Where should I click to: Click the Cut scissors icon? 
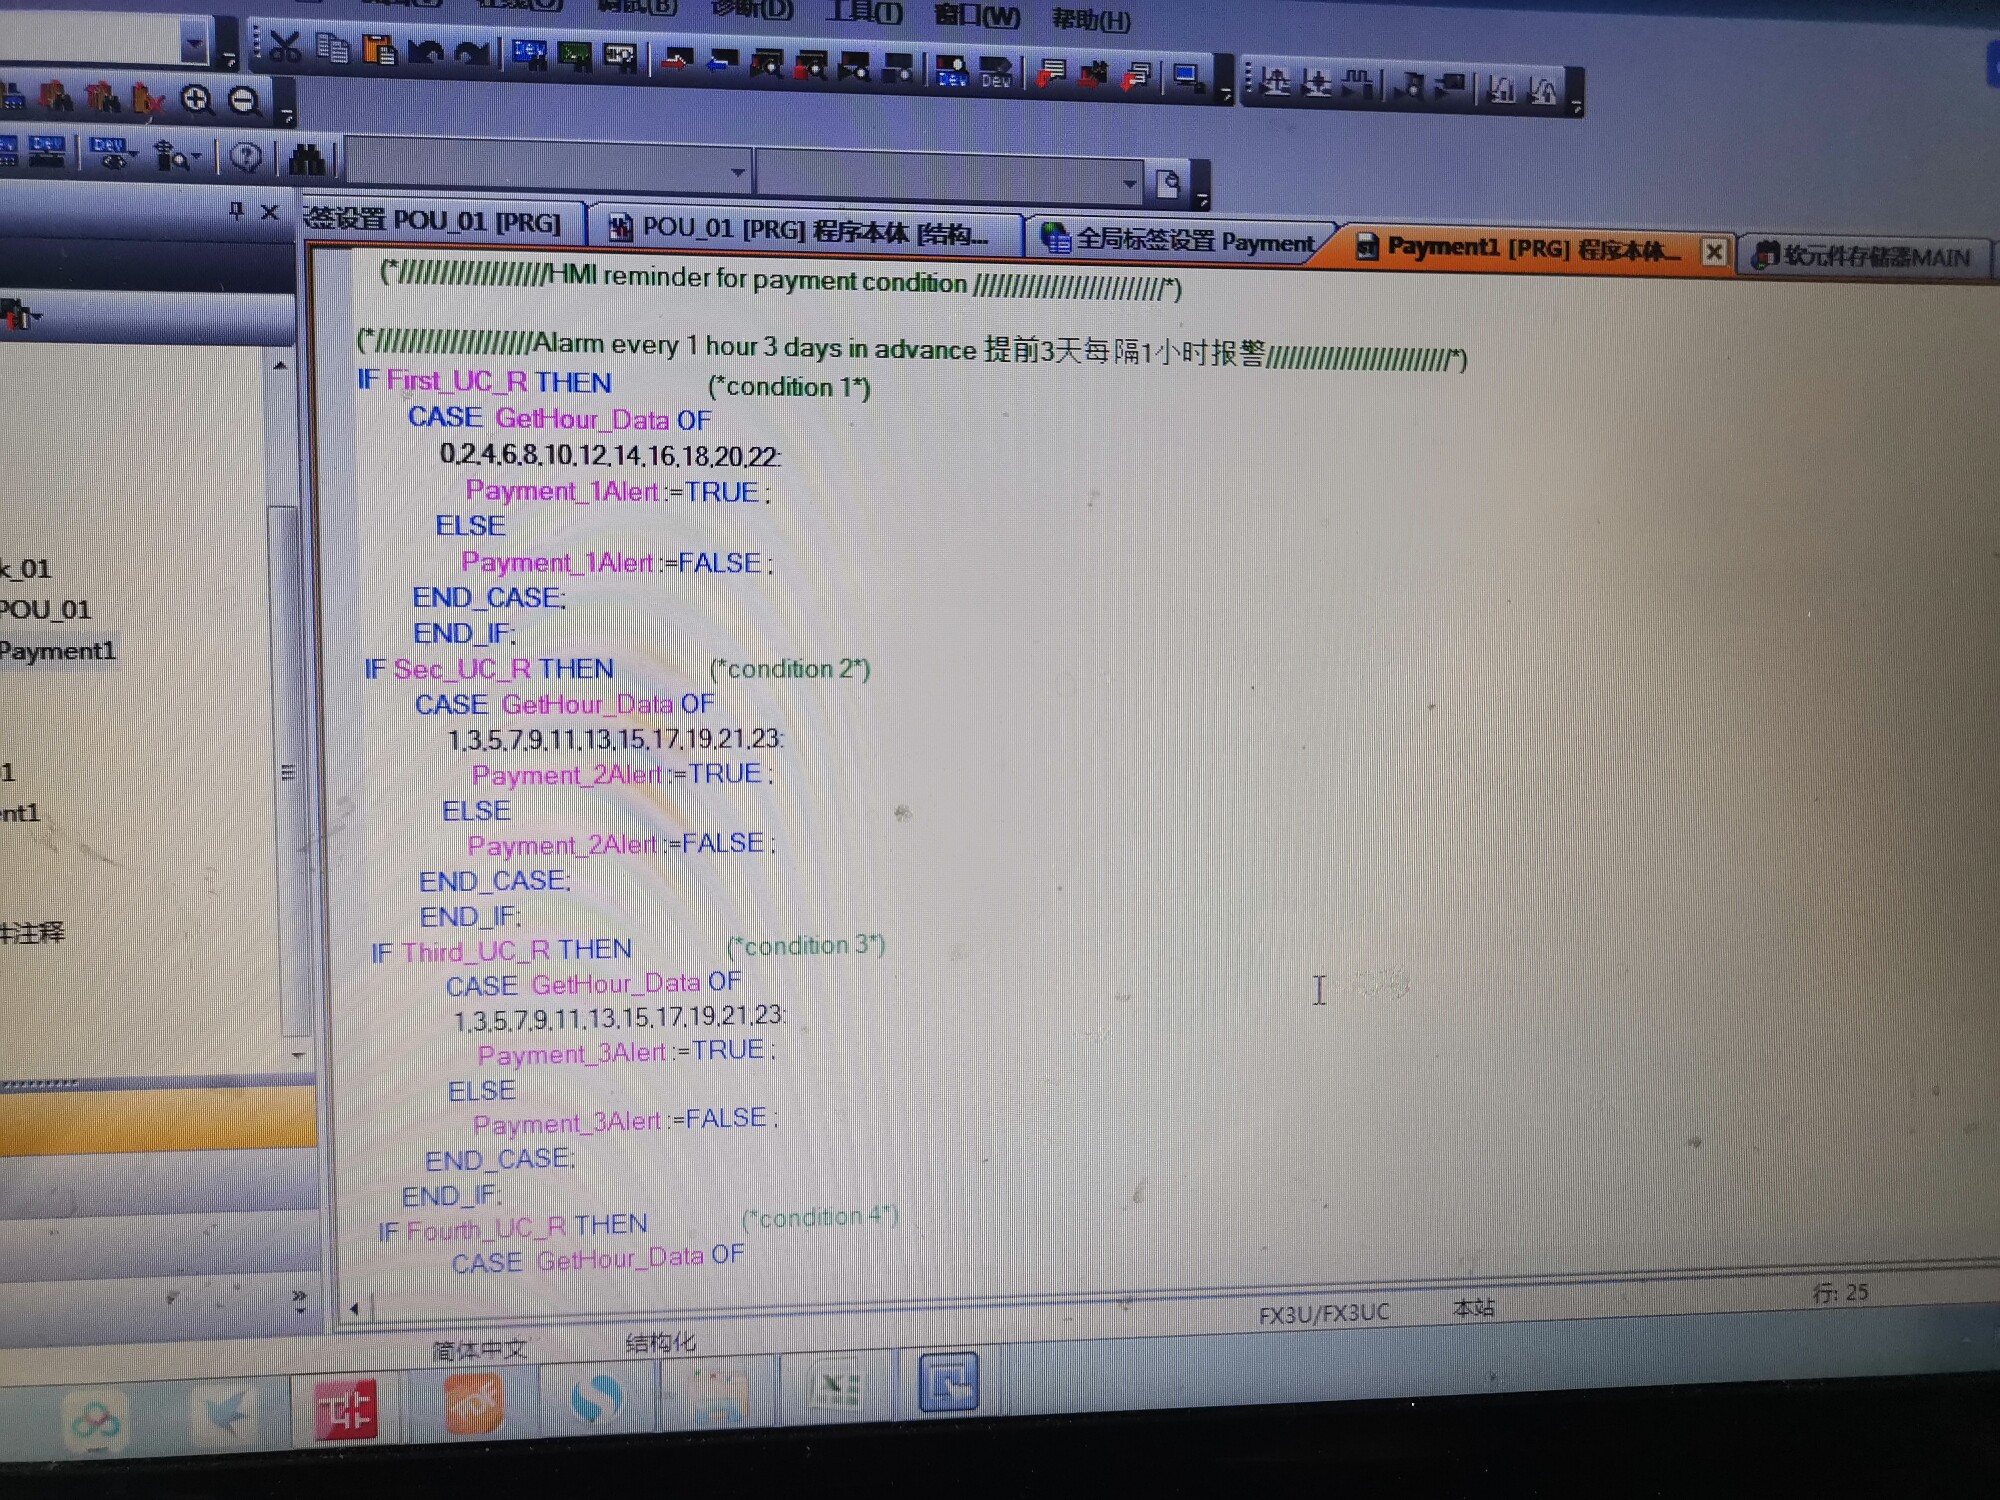(285, 45)
